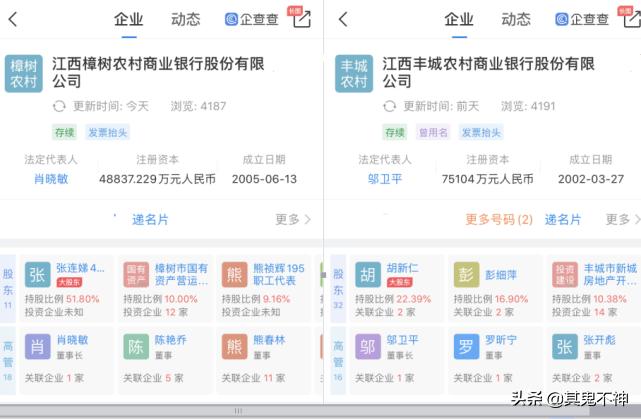Open the 企业 tab on the 樟树 page

point(128,19)
